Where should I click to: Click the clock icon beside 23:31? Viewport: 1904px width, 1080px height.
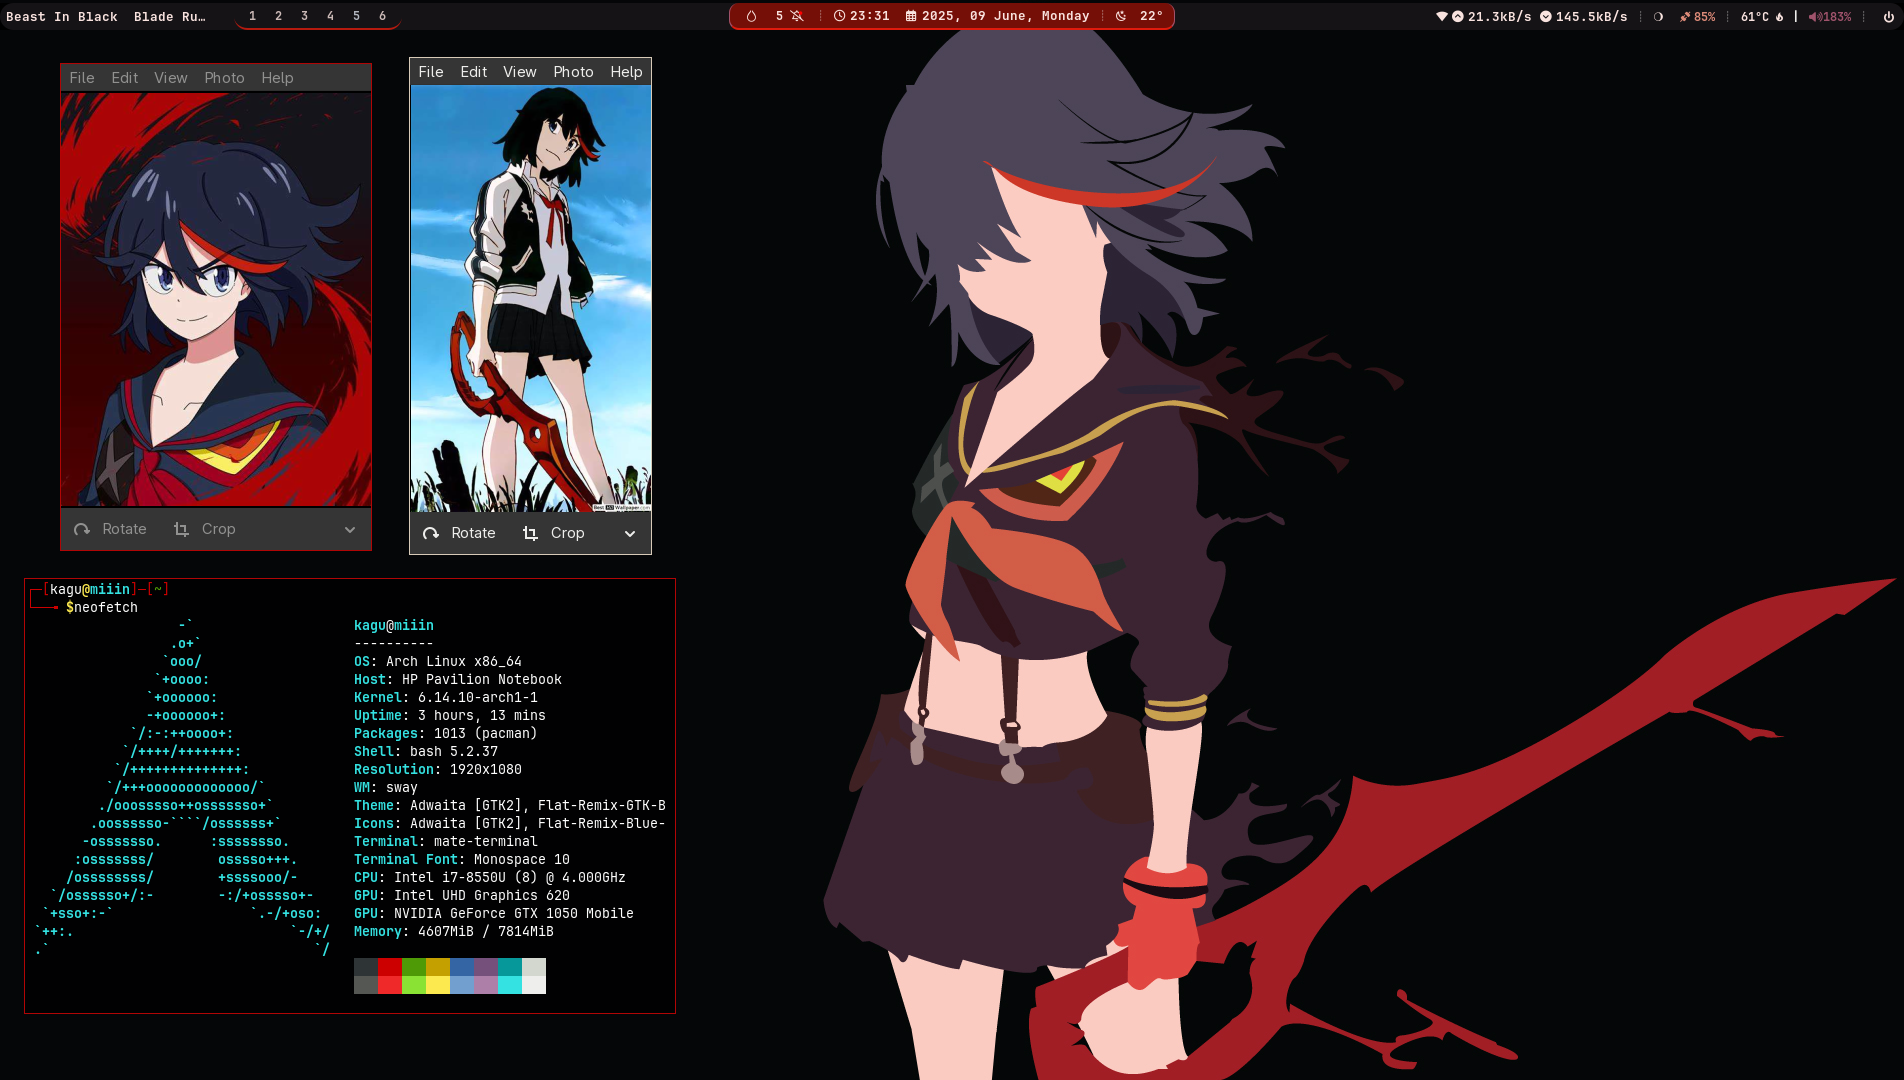click(840, 16)
